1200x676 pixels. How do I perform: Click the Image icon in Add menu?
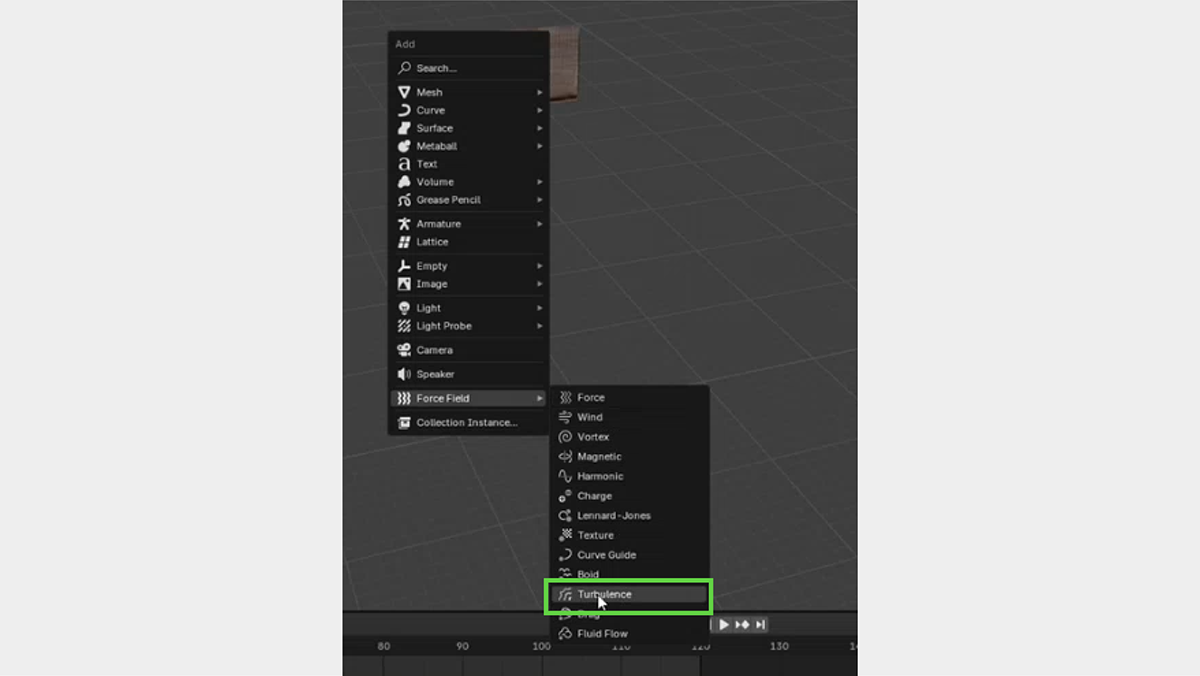(404, 284)
